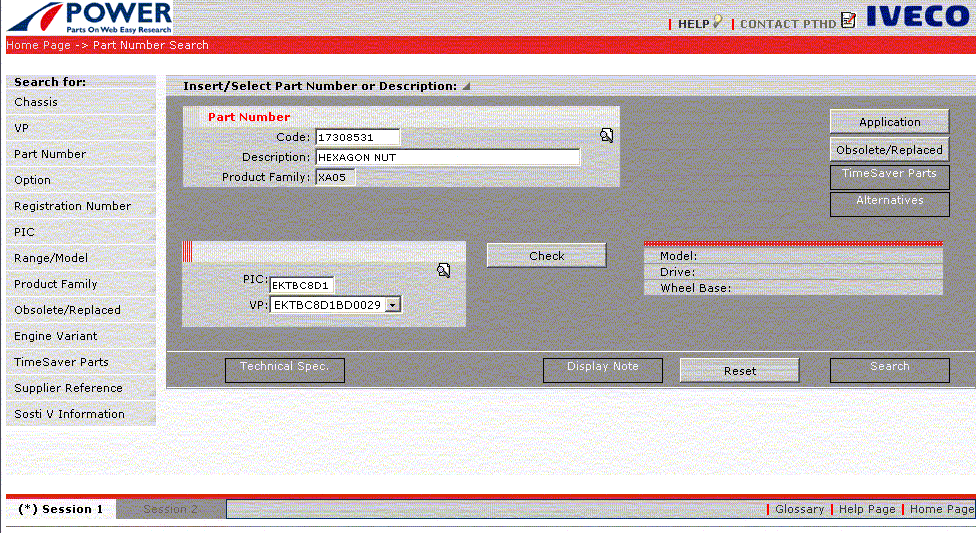The width and height of the screenshot is (980, 533).
Task: Click the Help lightbulb icon
Action: pos(717,22)
